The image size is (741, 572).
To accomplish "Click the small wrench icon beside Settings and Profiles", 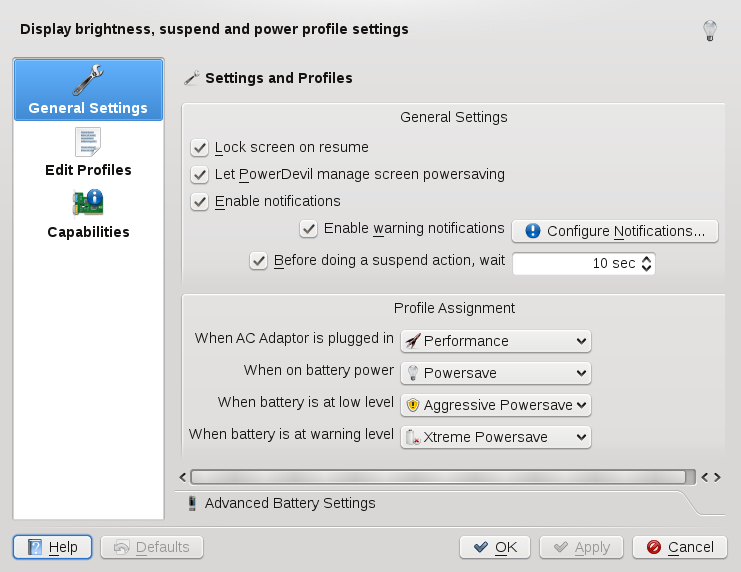I will (x=191, y=78).
